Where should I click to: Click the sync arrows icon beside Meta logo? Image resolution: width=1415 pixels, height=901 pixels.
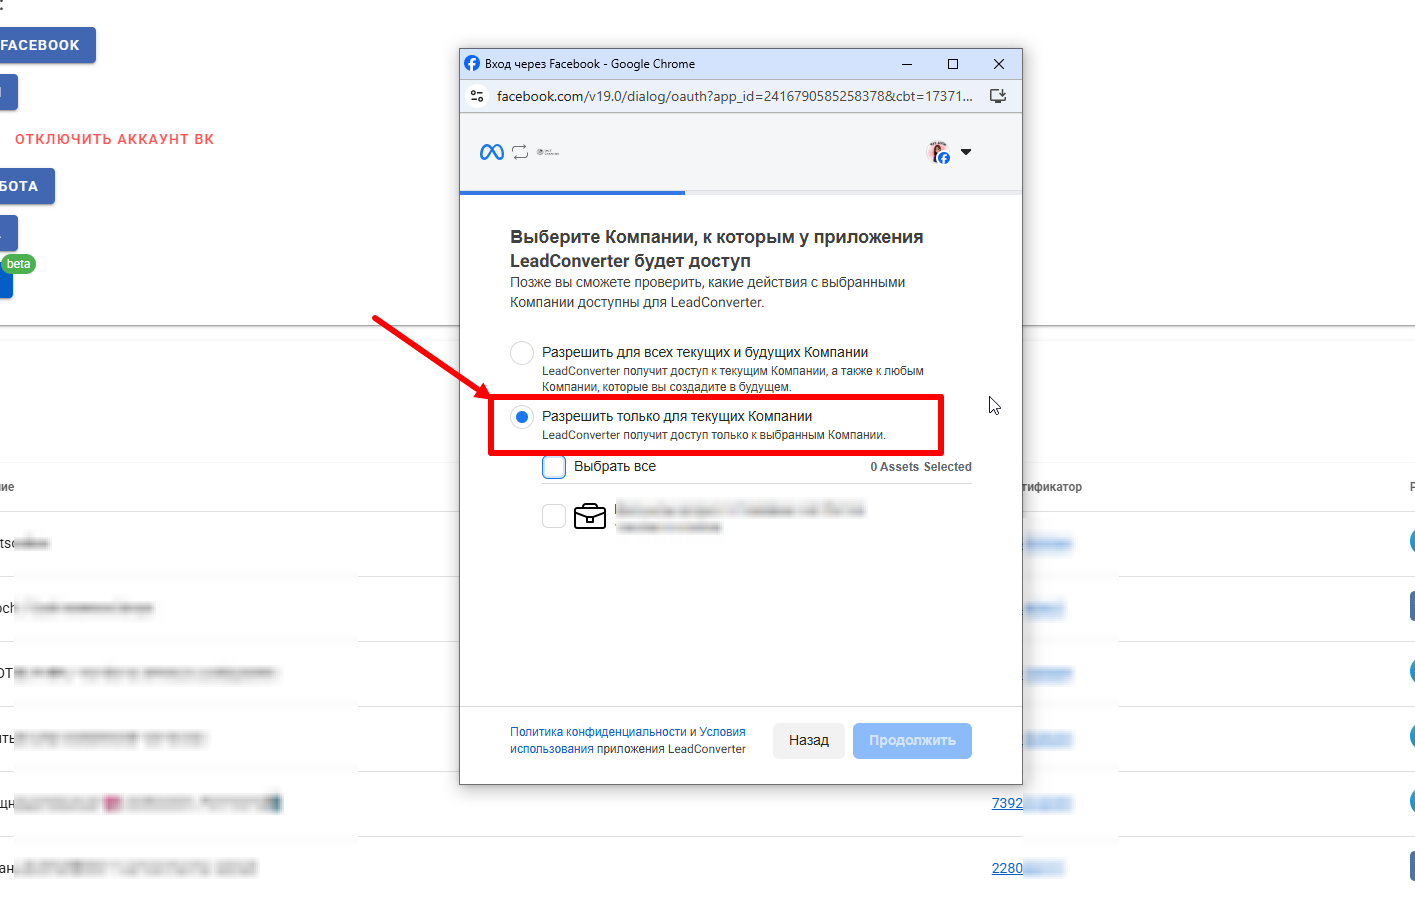pyautogui.click(x=520, y=152)
